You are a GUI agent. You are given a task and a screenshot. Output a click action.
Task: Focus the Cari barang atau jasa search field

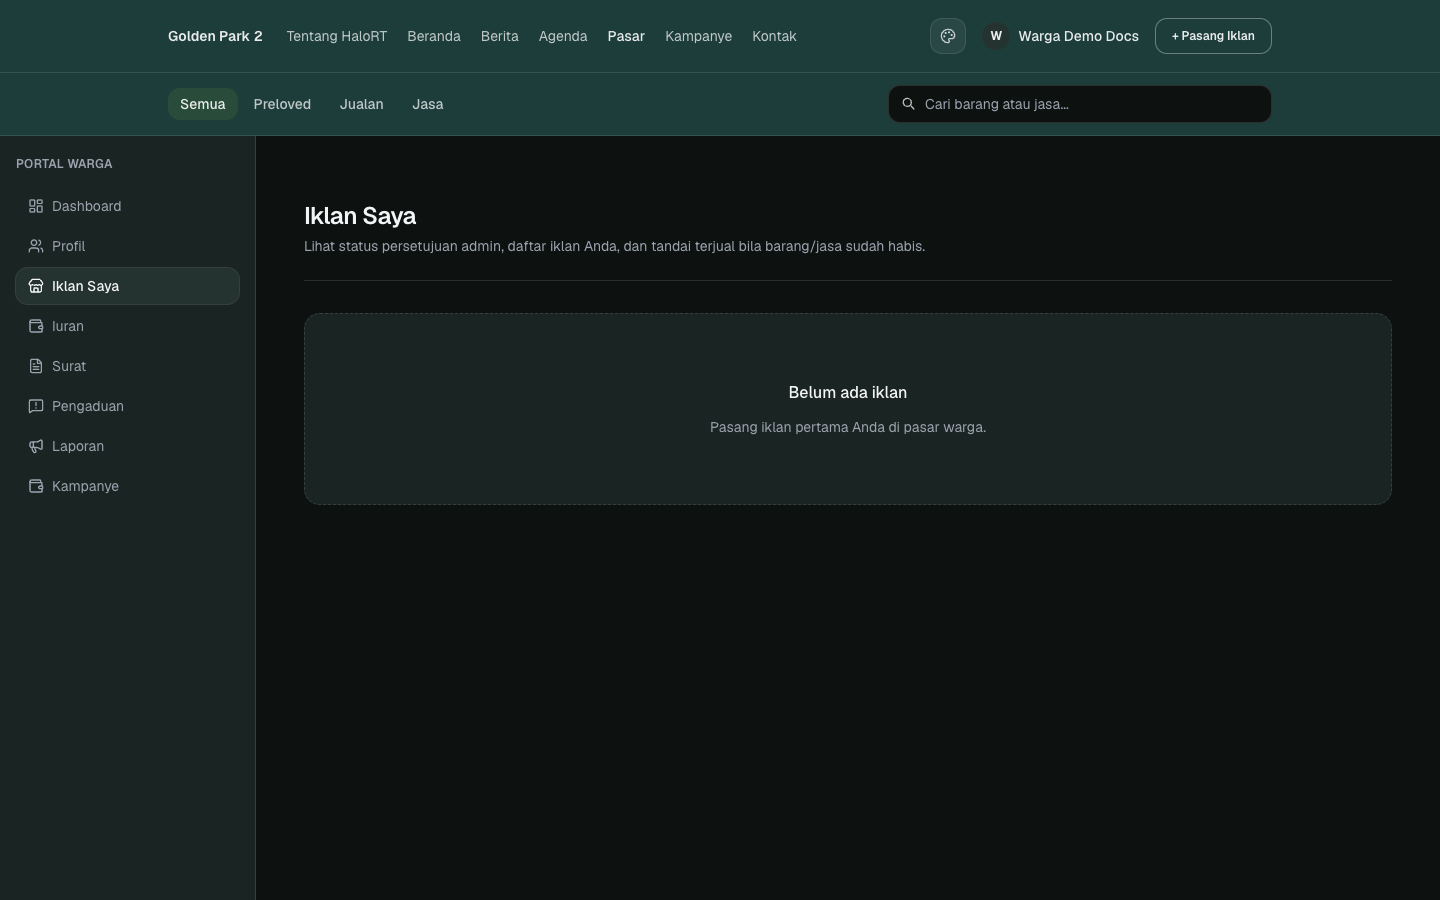tap(1080, 104)
